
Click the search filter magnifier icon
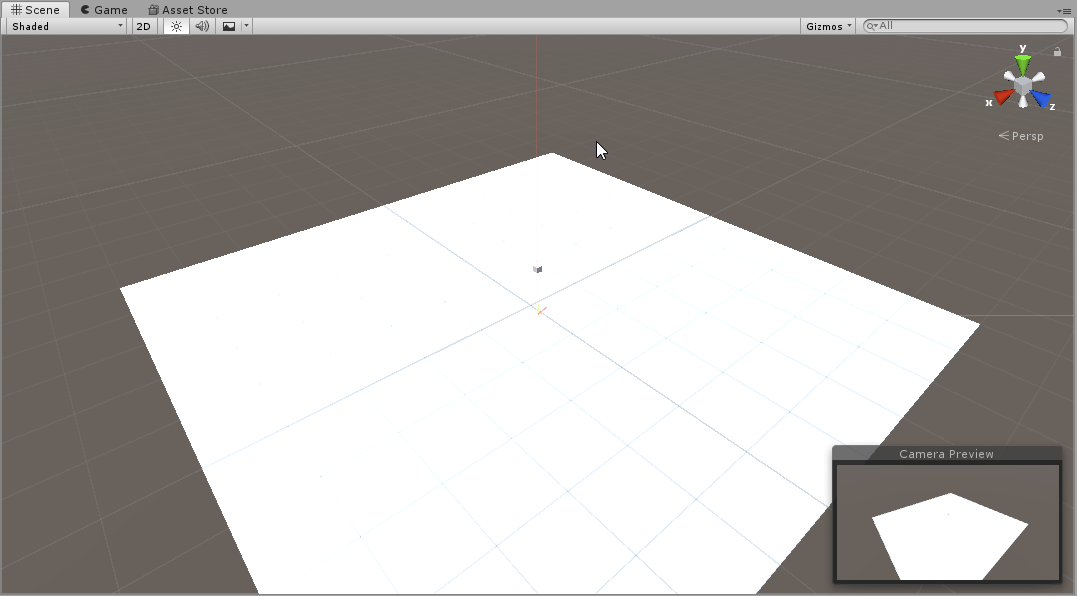click(x=872, y=25)
